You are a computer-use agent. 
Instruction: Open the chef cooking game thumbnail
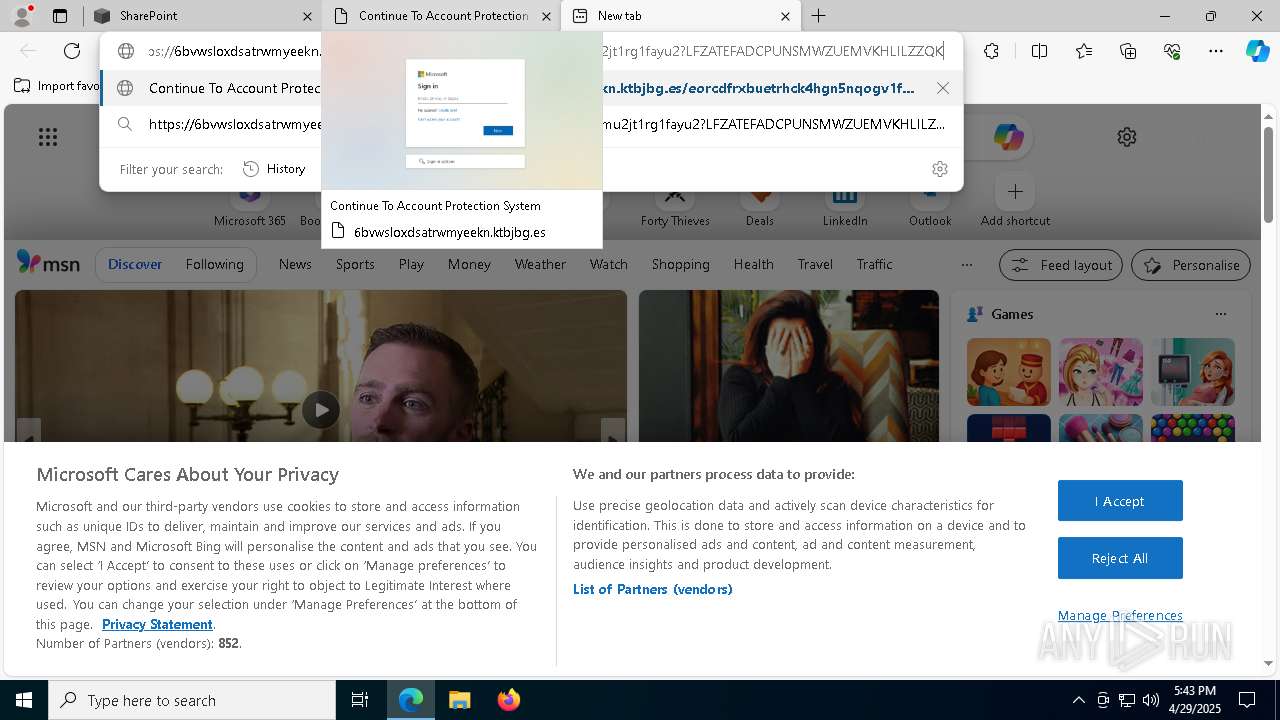point(1009,371)
